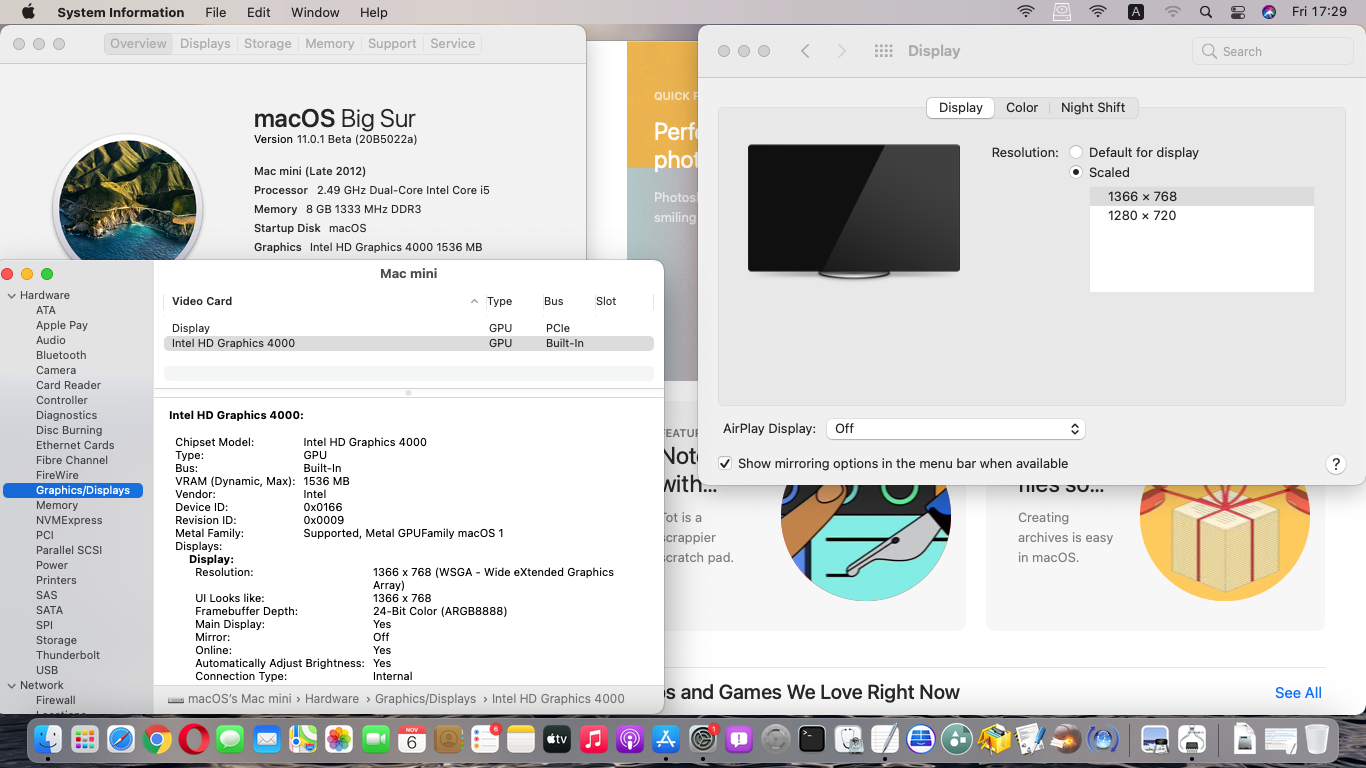Switch to the Night Shift tab
Image resolution: width=1366 pixels, height=768 pixels.
click(1093, 107)
